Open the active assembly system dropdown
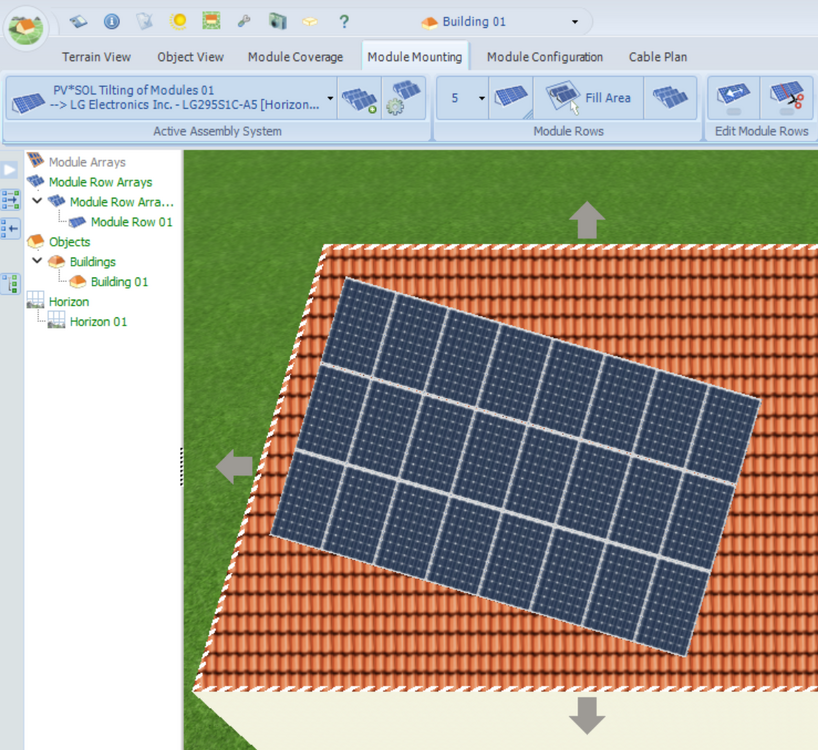The height and width of the screenshot is (750, 818). 330,98
